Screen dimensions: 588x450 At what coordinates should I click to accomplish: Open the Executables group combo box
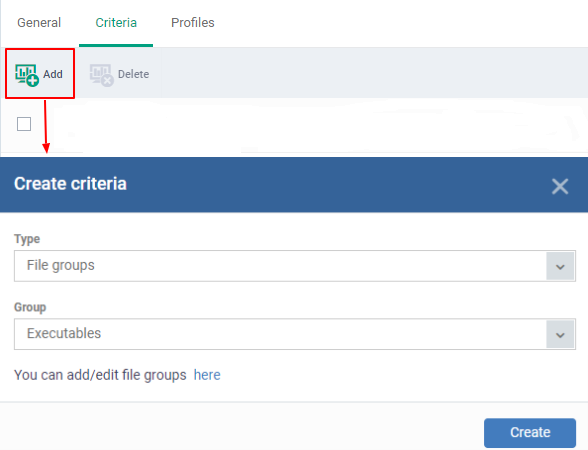point(295,334)
